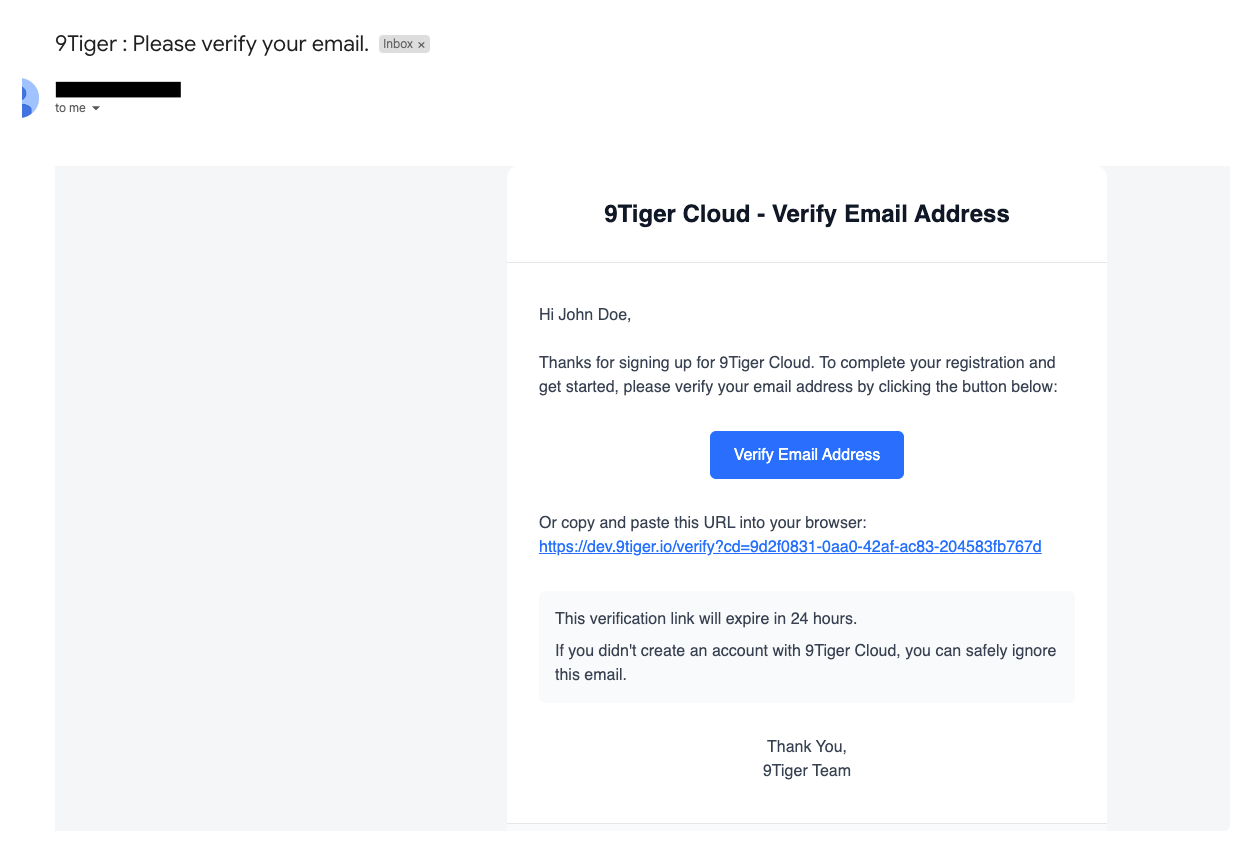The image size is (1252, 853).
Task: Click the "safely ignore this email" sentence
Action: [x=805, y=662]
